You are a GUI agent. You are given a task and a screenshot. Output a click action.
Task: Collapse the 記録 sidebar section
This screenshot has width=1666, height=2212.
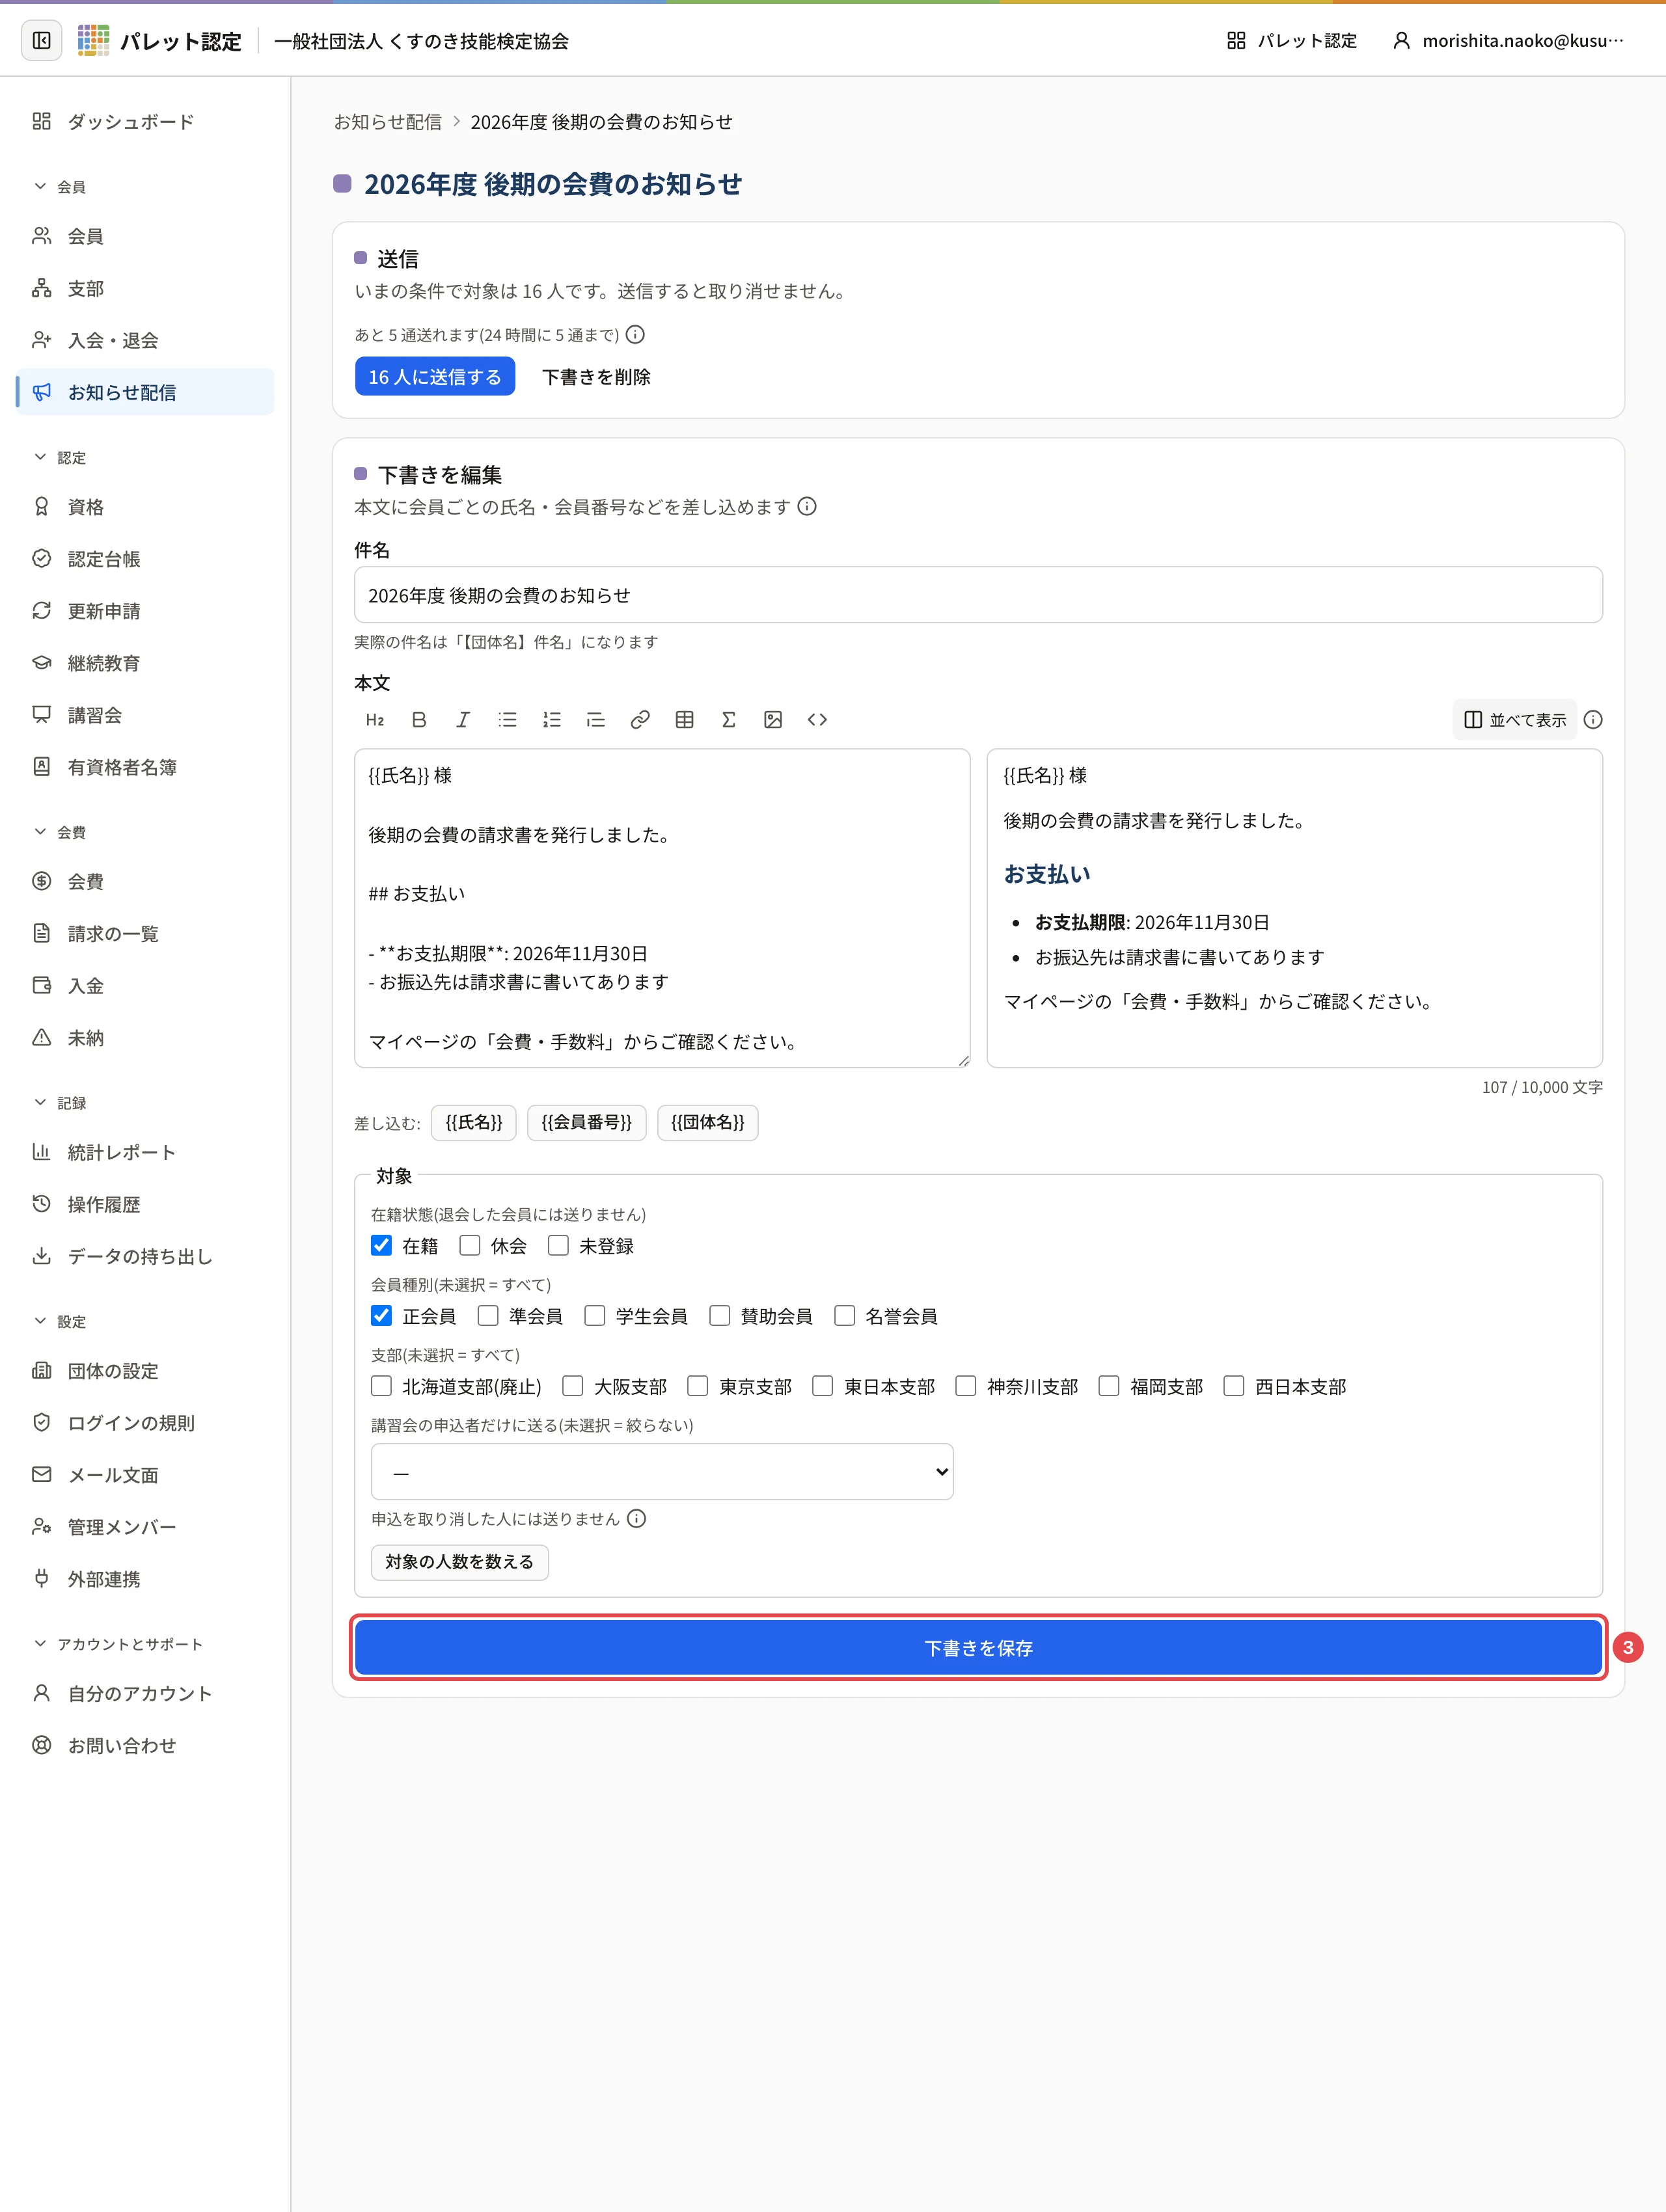(x=59, y=1103)
